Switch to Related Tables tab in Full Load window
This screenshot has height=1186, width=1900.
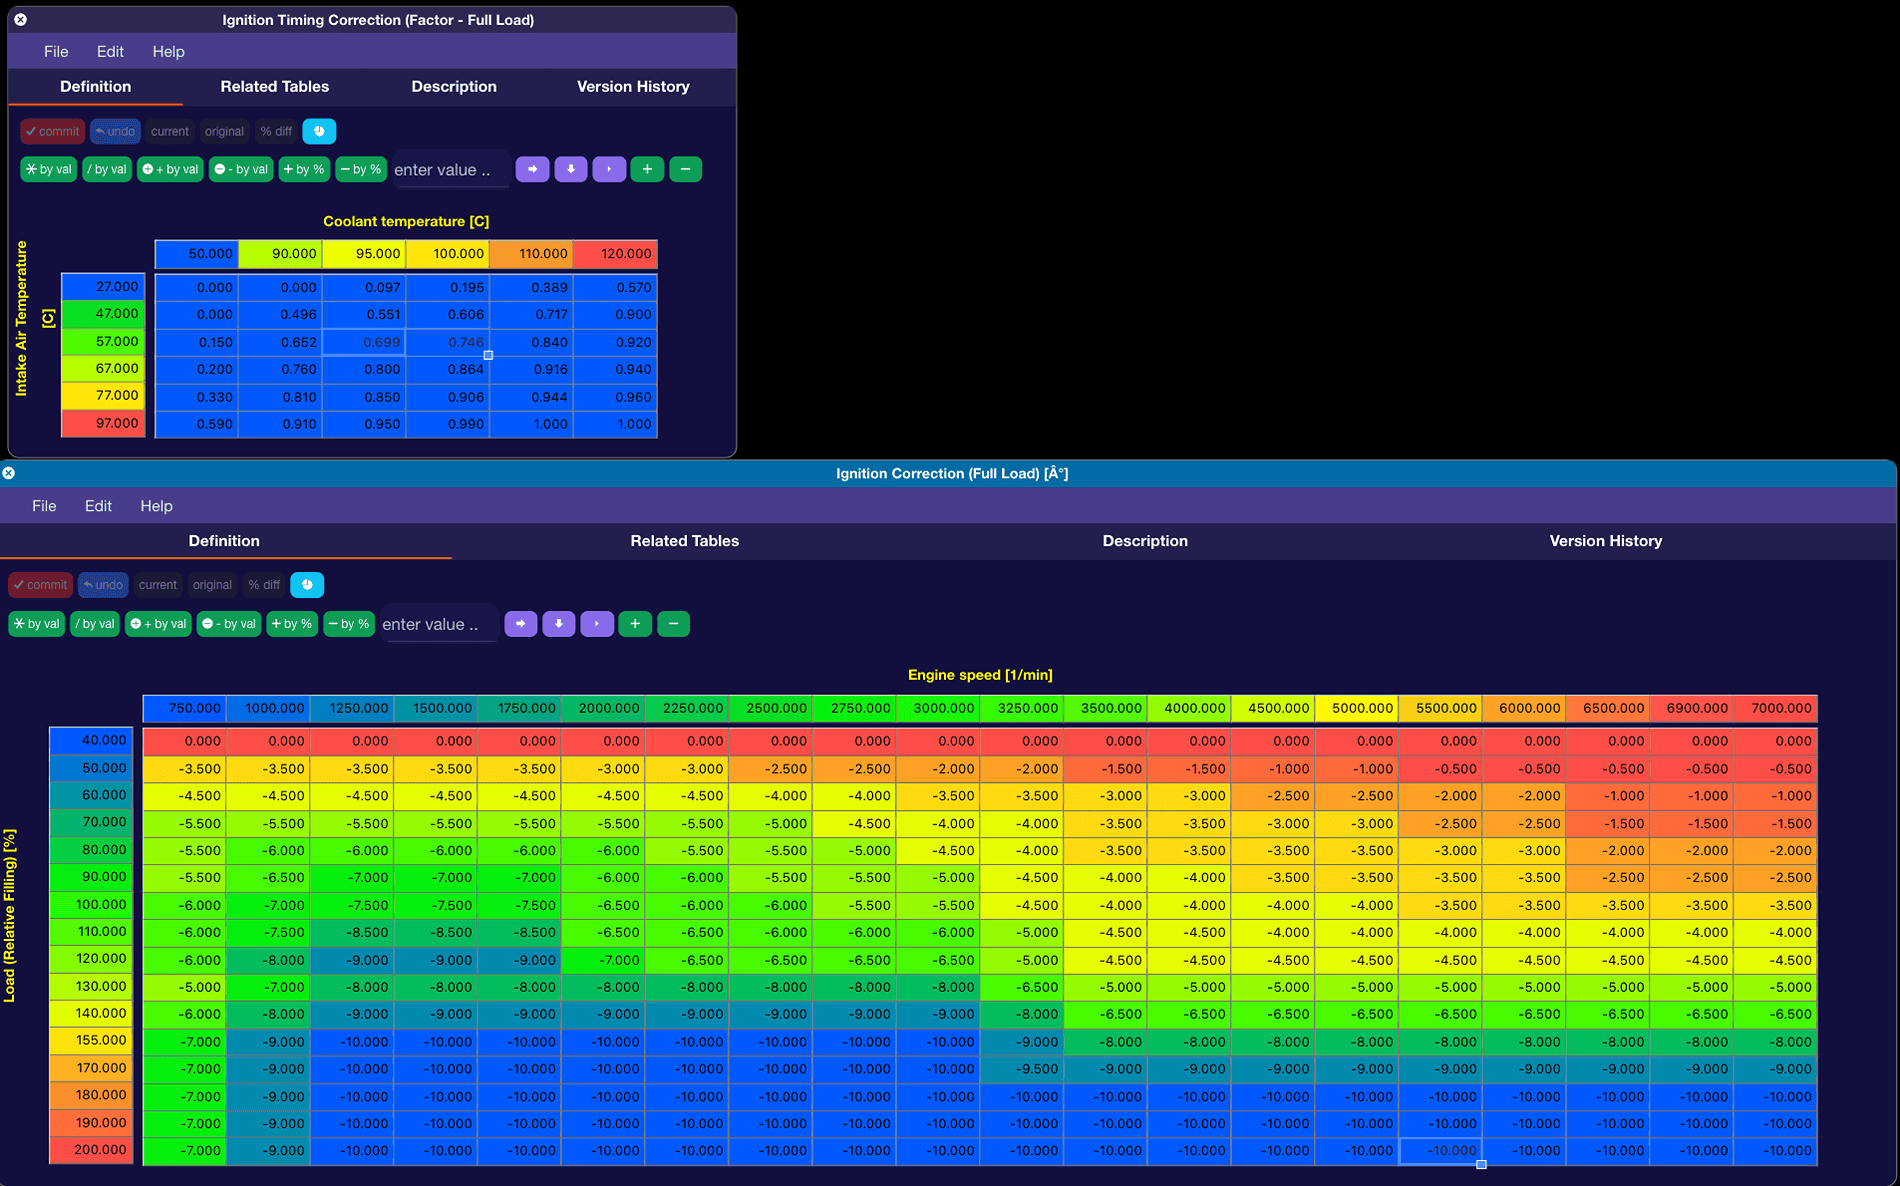tap(685, 541)
